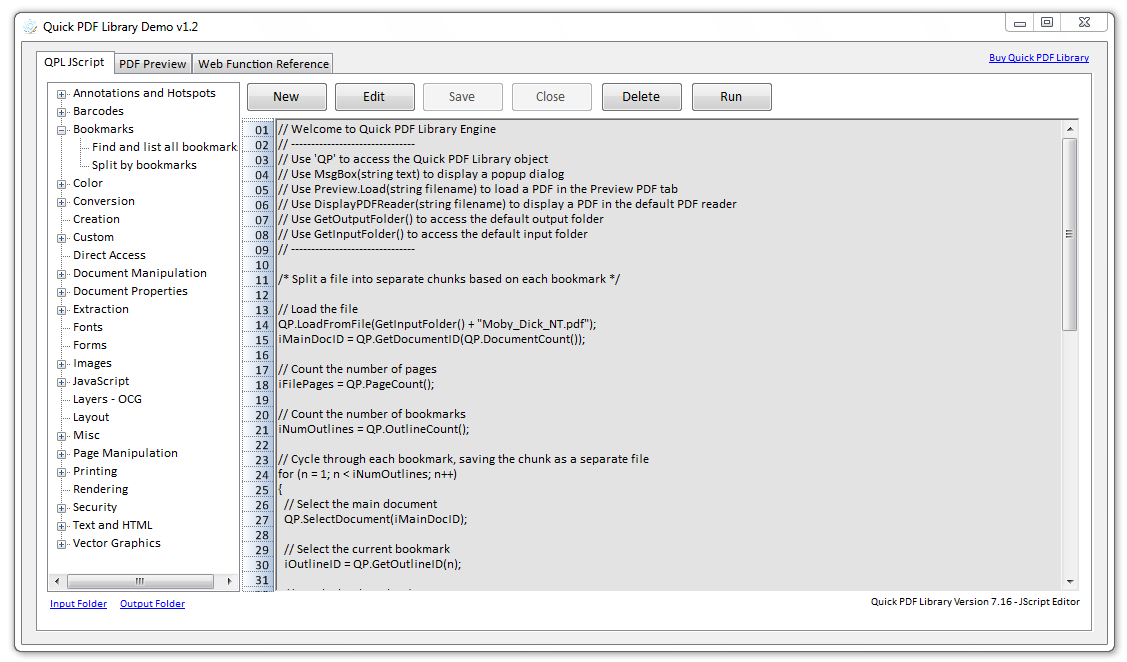The image size is (1127, 662).
Task: Open the Web Function Reference tab
Action: [263, 64]
